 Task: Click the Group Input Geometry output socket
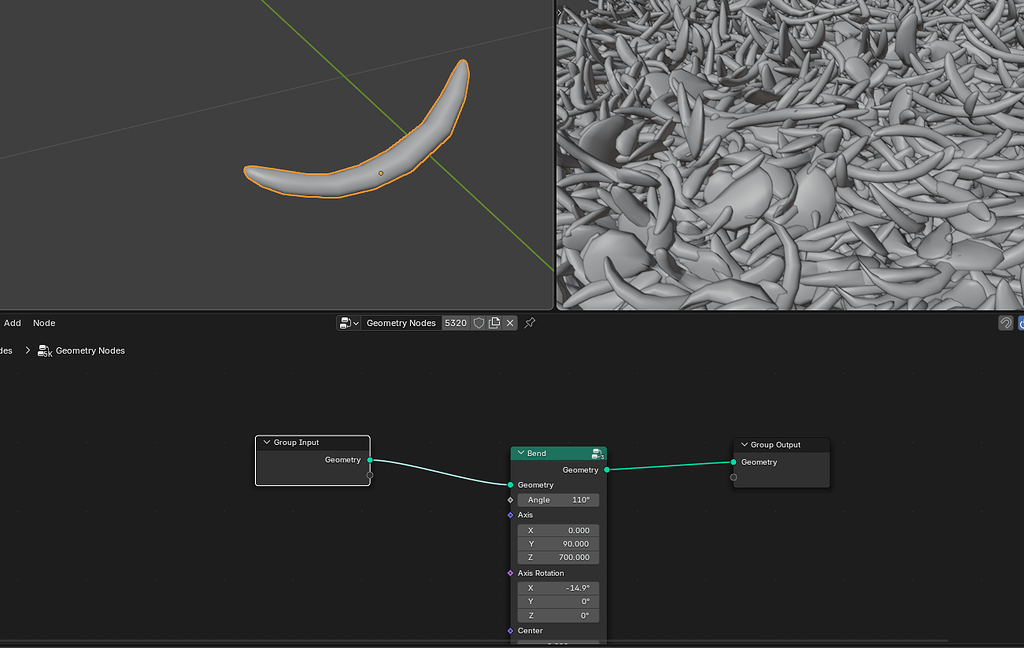[370, 460]
